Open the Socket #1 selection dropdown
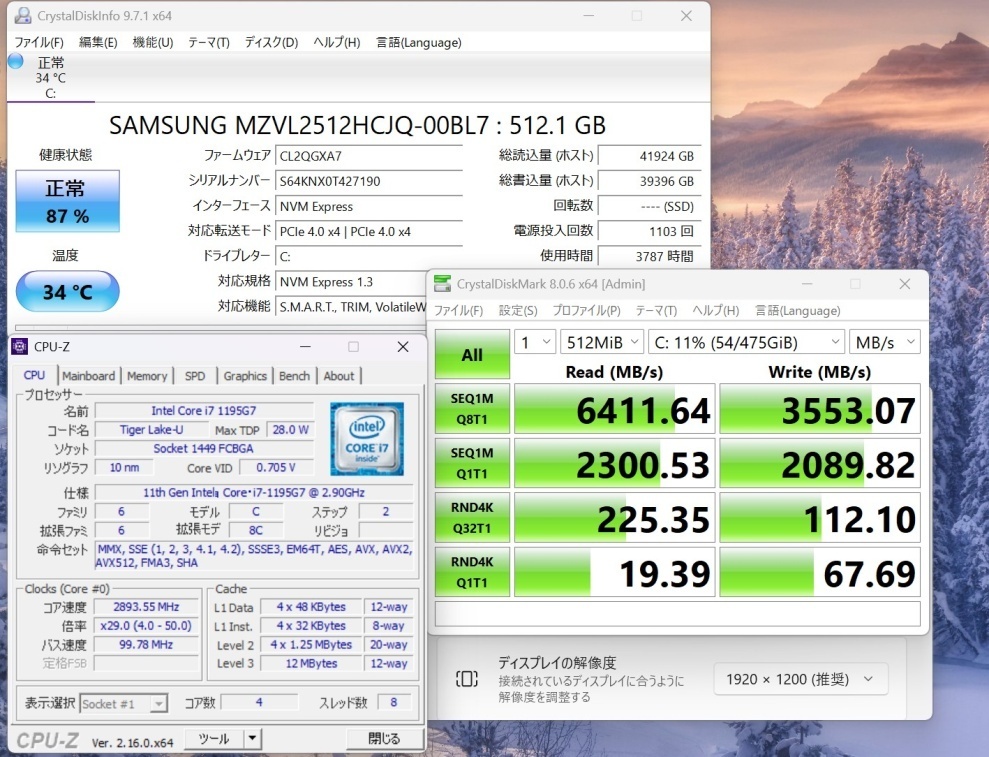The height and width of the screenshot is (757, 989). pos(124,703)
